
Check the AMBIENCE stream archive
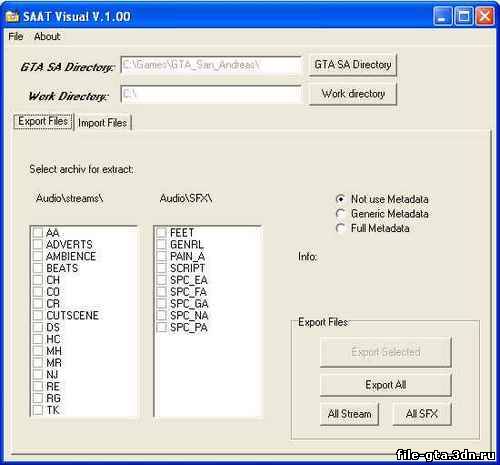(38, 256)
